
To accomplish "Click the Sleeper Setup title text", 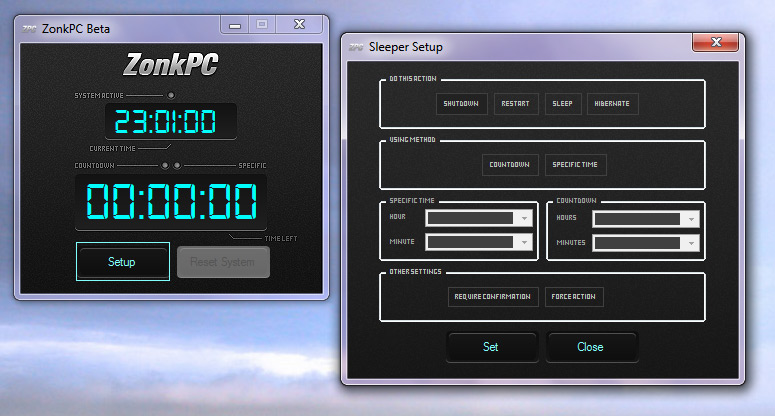I will tap(406, 47).
